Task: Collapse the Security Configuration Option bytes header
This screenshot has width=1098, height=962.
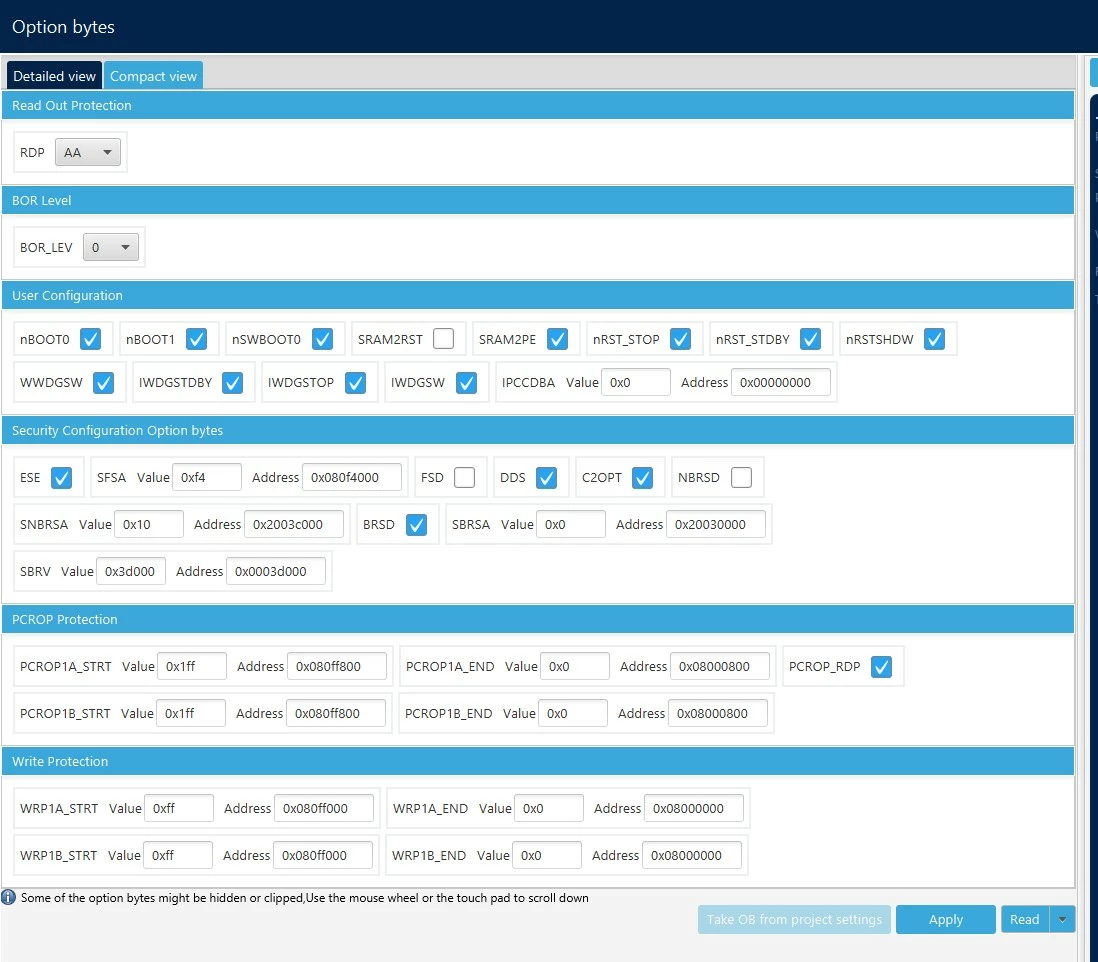Action: coord(538,431)
